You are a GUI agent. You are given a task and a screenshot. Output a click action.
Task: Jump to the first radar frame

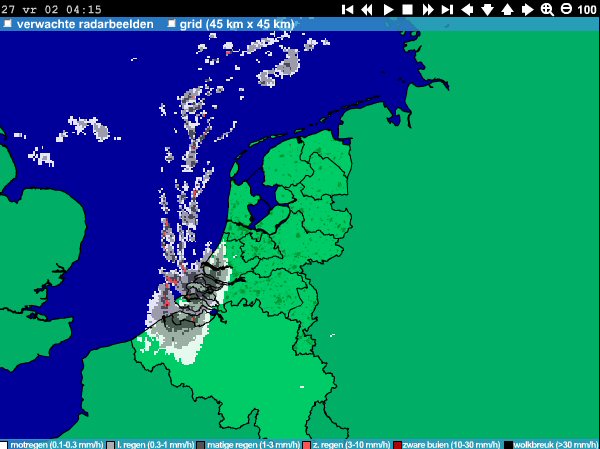point(347,9)
